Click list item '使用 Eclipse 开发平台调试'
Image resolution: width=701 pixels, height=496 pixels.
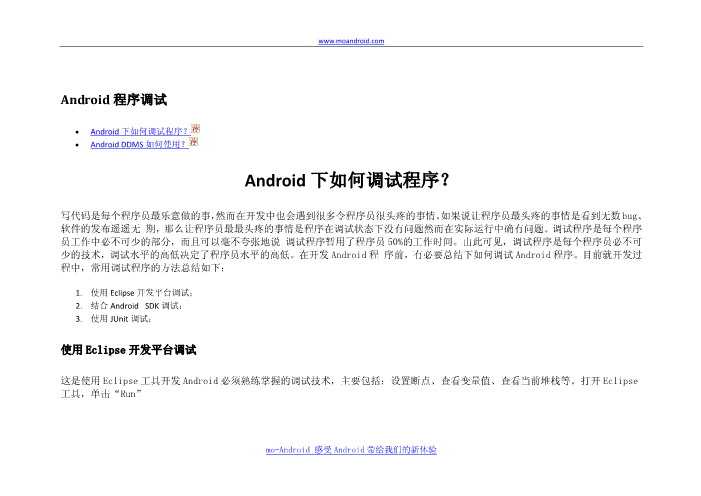point(142,293)
